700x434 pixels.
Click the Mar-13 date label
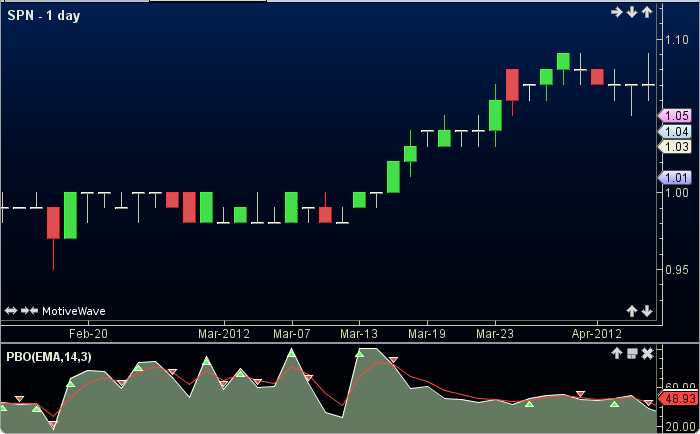pyautogui.click(x=359, y=334)
